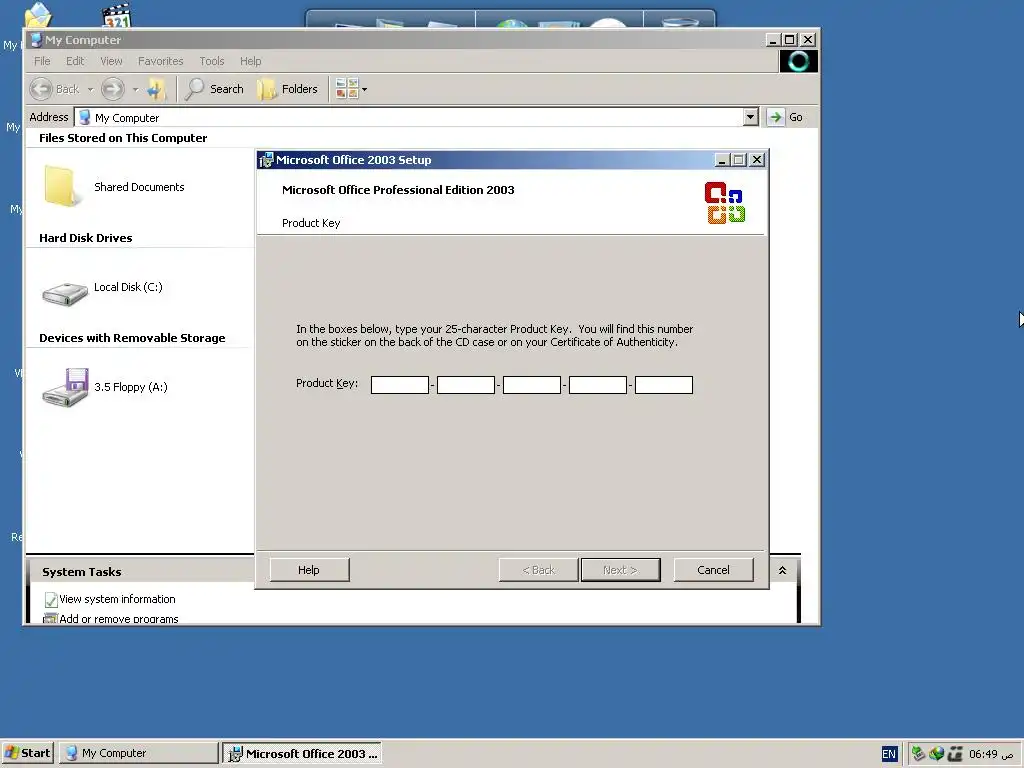The image size is (1024, 768).
Task: Click the first Product Key box
Action: click(x=400, y=385)
